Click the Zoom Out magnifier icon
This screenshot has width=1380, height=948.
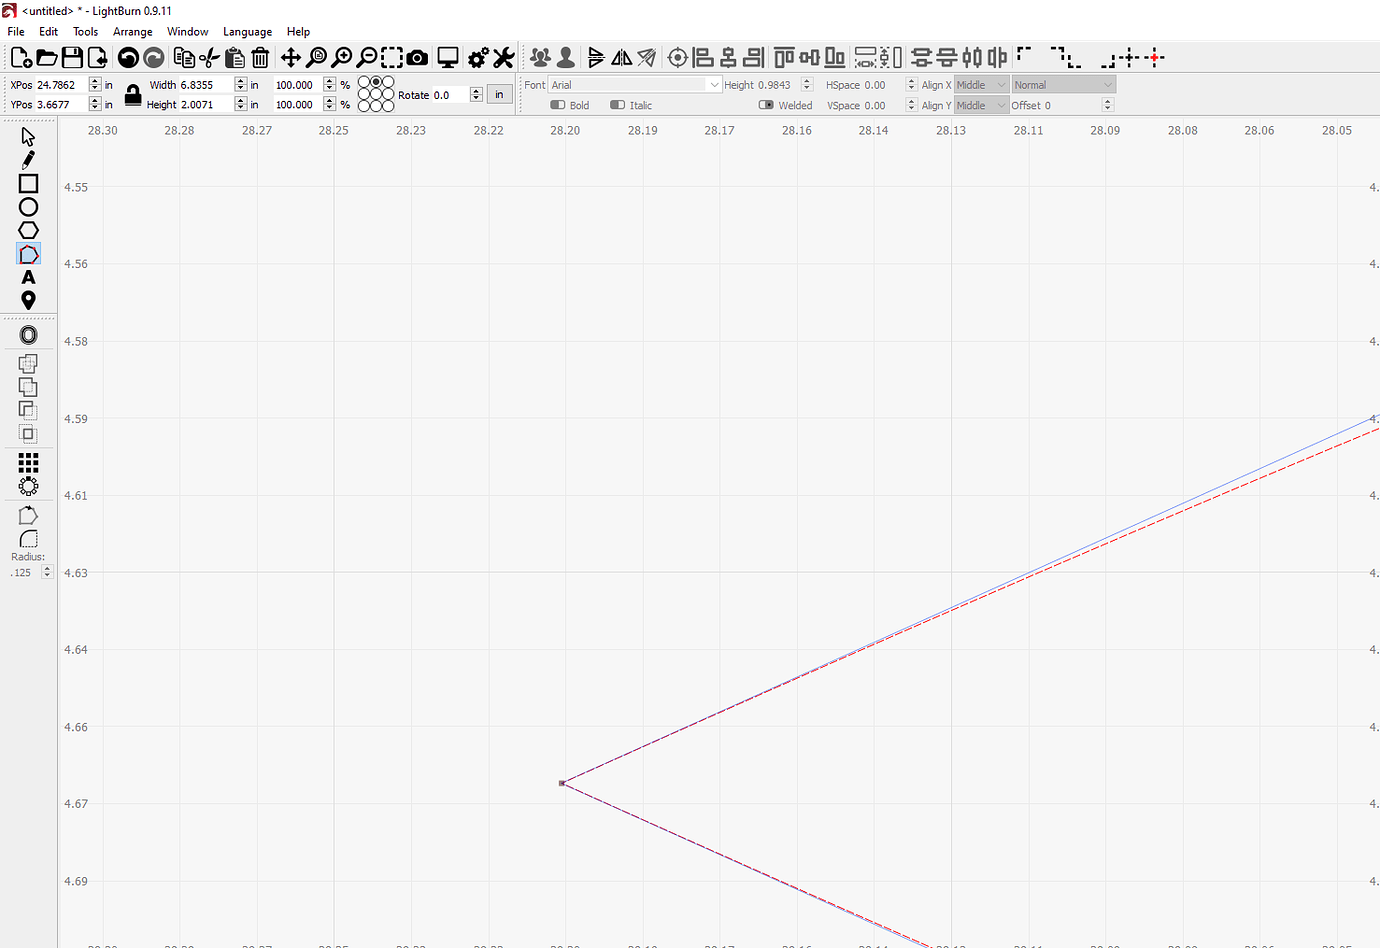click(367, 58)
